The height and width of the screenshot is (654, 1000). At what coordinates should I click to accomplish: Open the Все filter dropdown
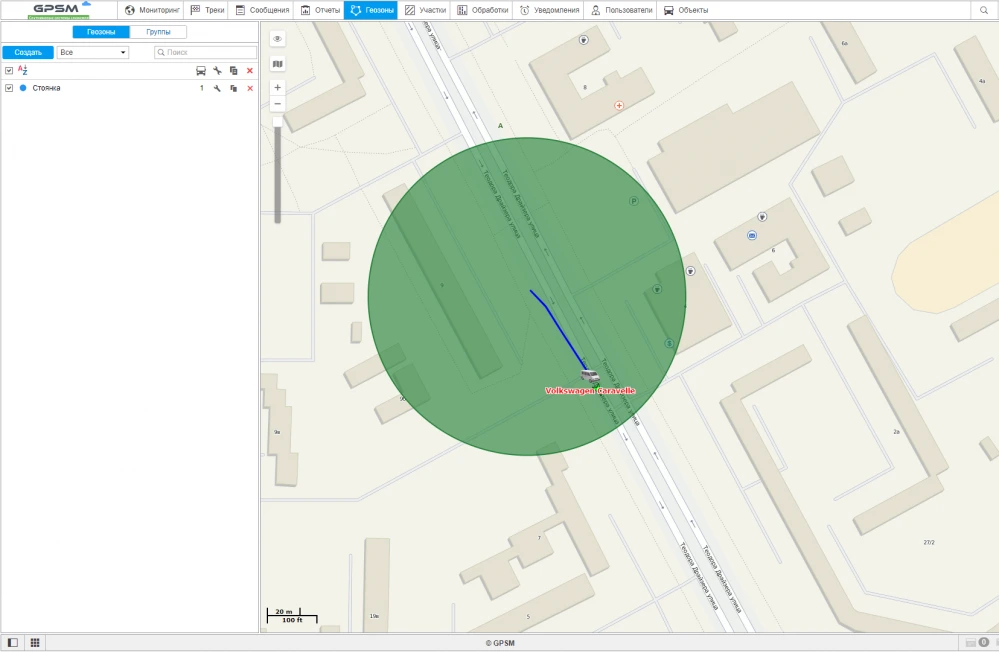[93, 52]
